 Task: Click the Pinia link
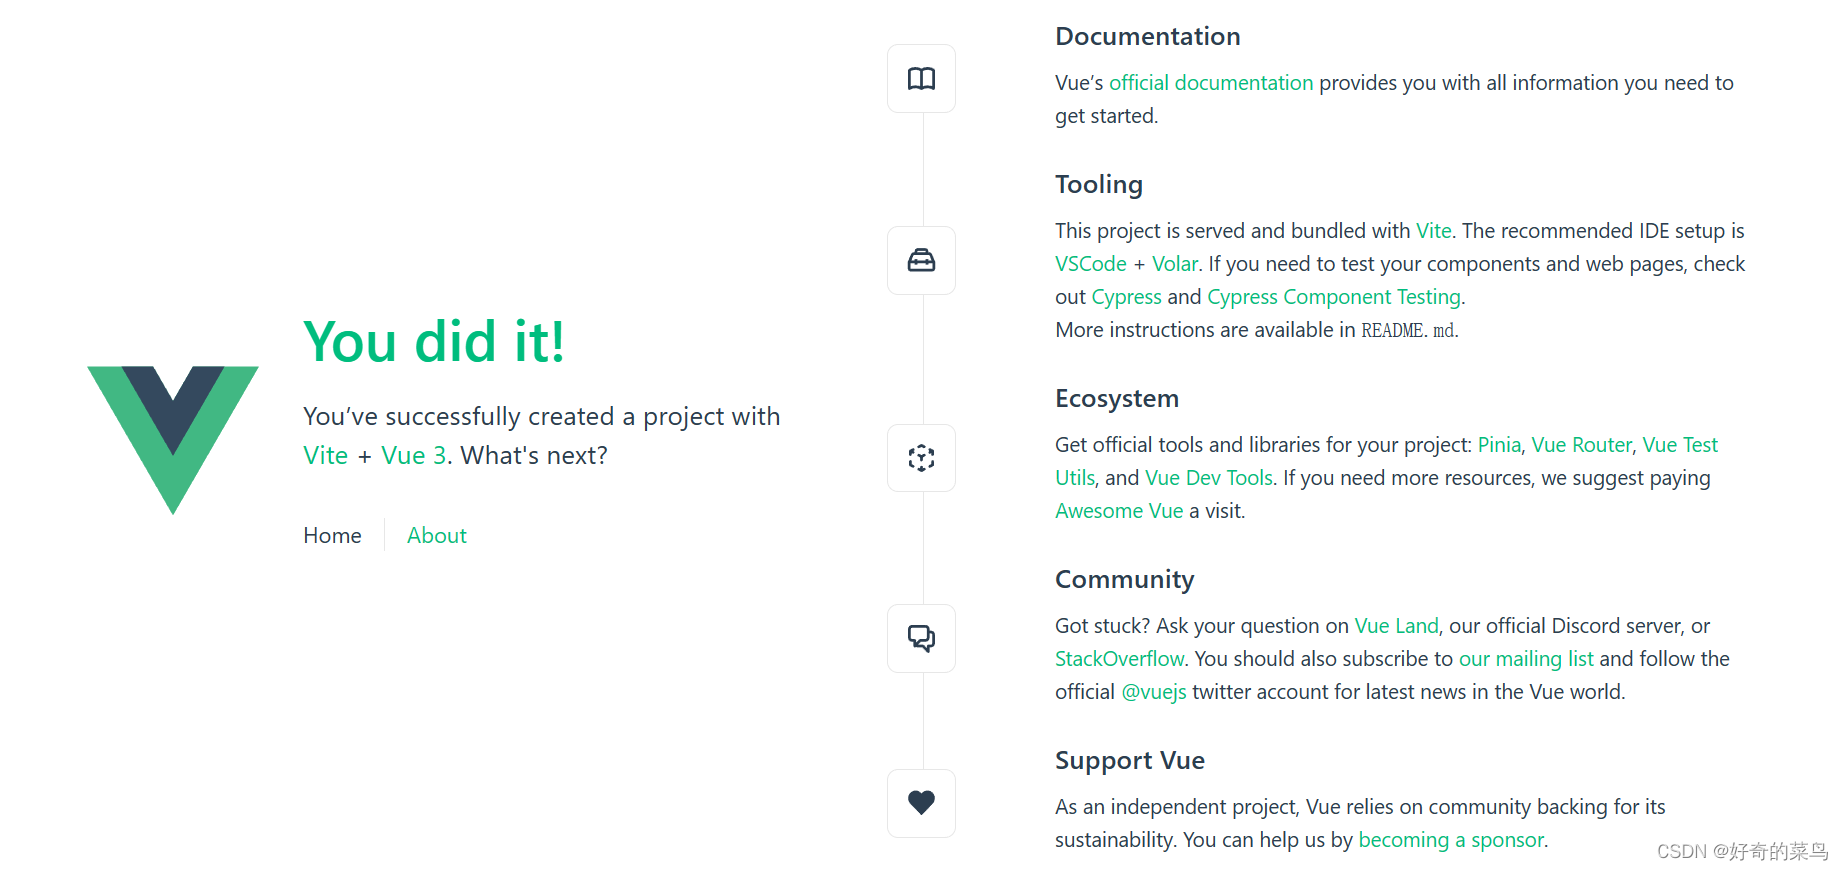click(x=1498, y=444)
